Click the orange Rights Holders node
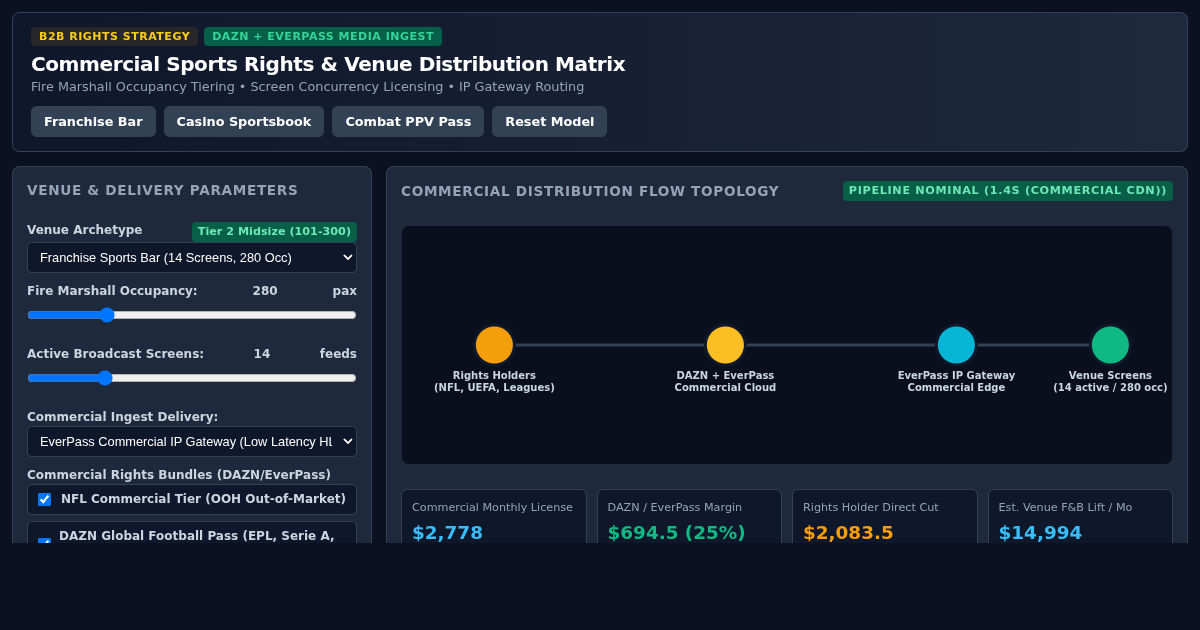The height and width of the screenshot is (630, 1200). pyautogui.click(x=494, y=345)
